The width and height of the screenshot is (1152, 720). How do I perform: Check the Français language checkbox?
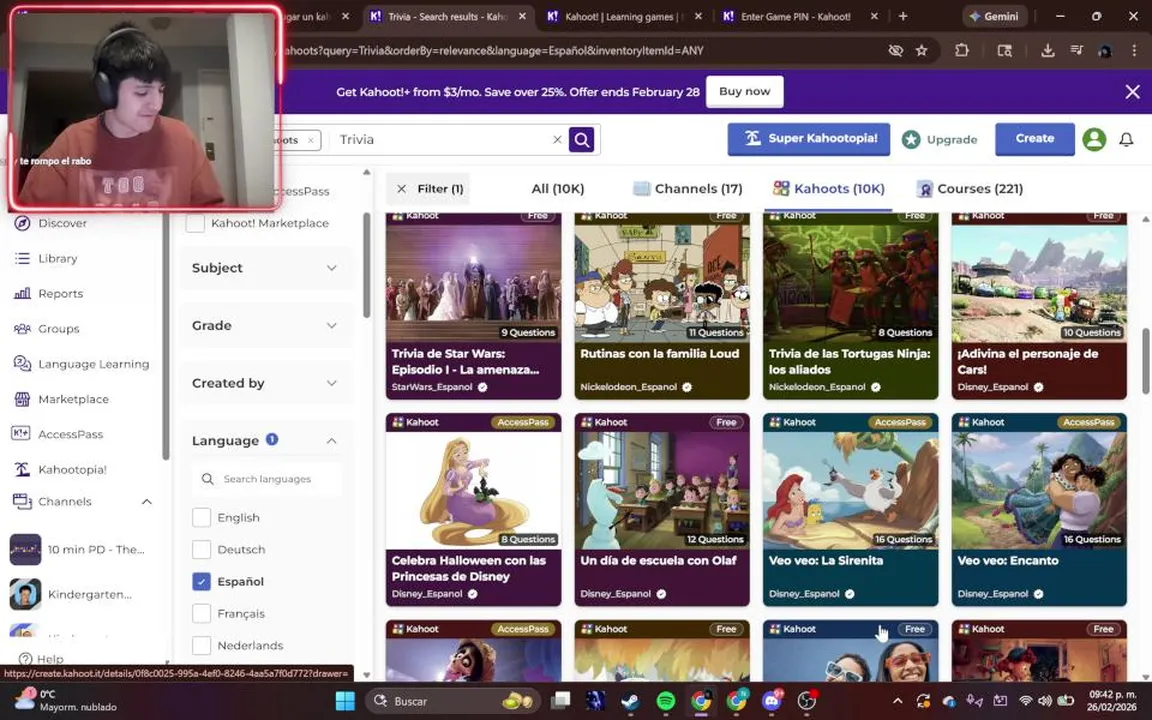(201, 613)
